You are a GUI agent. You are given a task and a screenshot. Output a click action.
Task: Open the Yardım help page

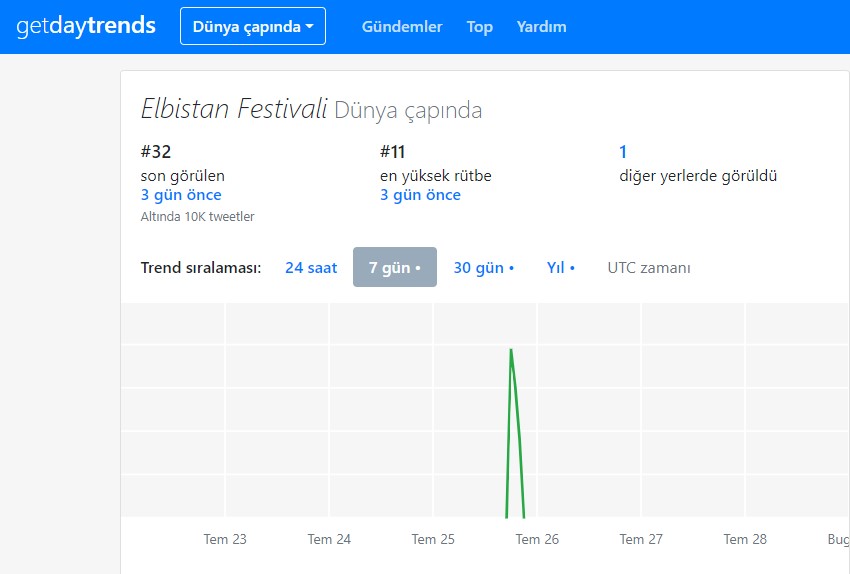click(541, 27)
